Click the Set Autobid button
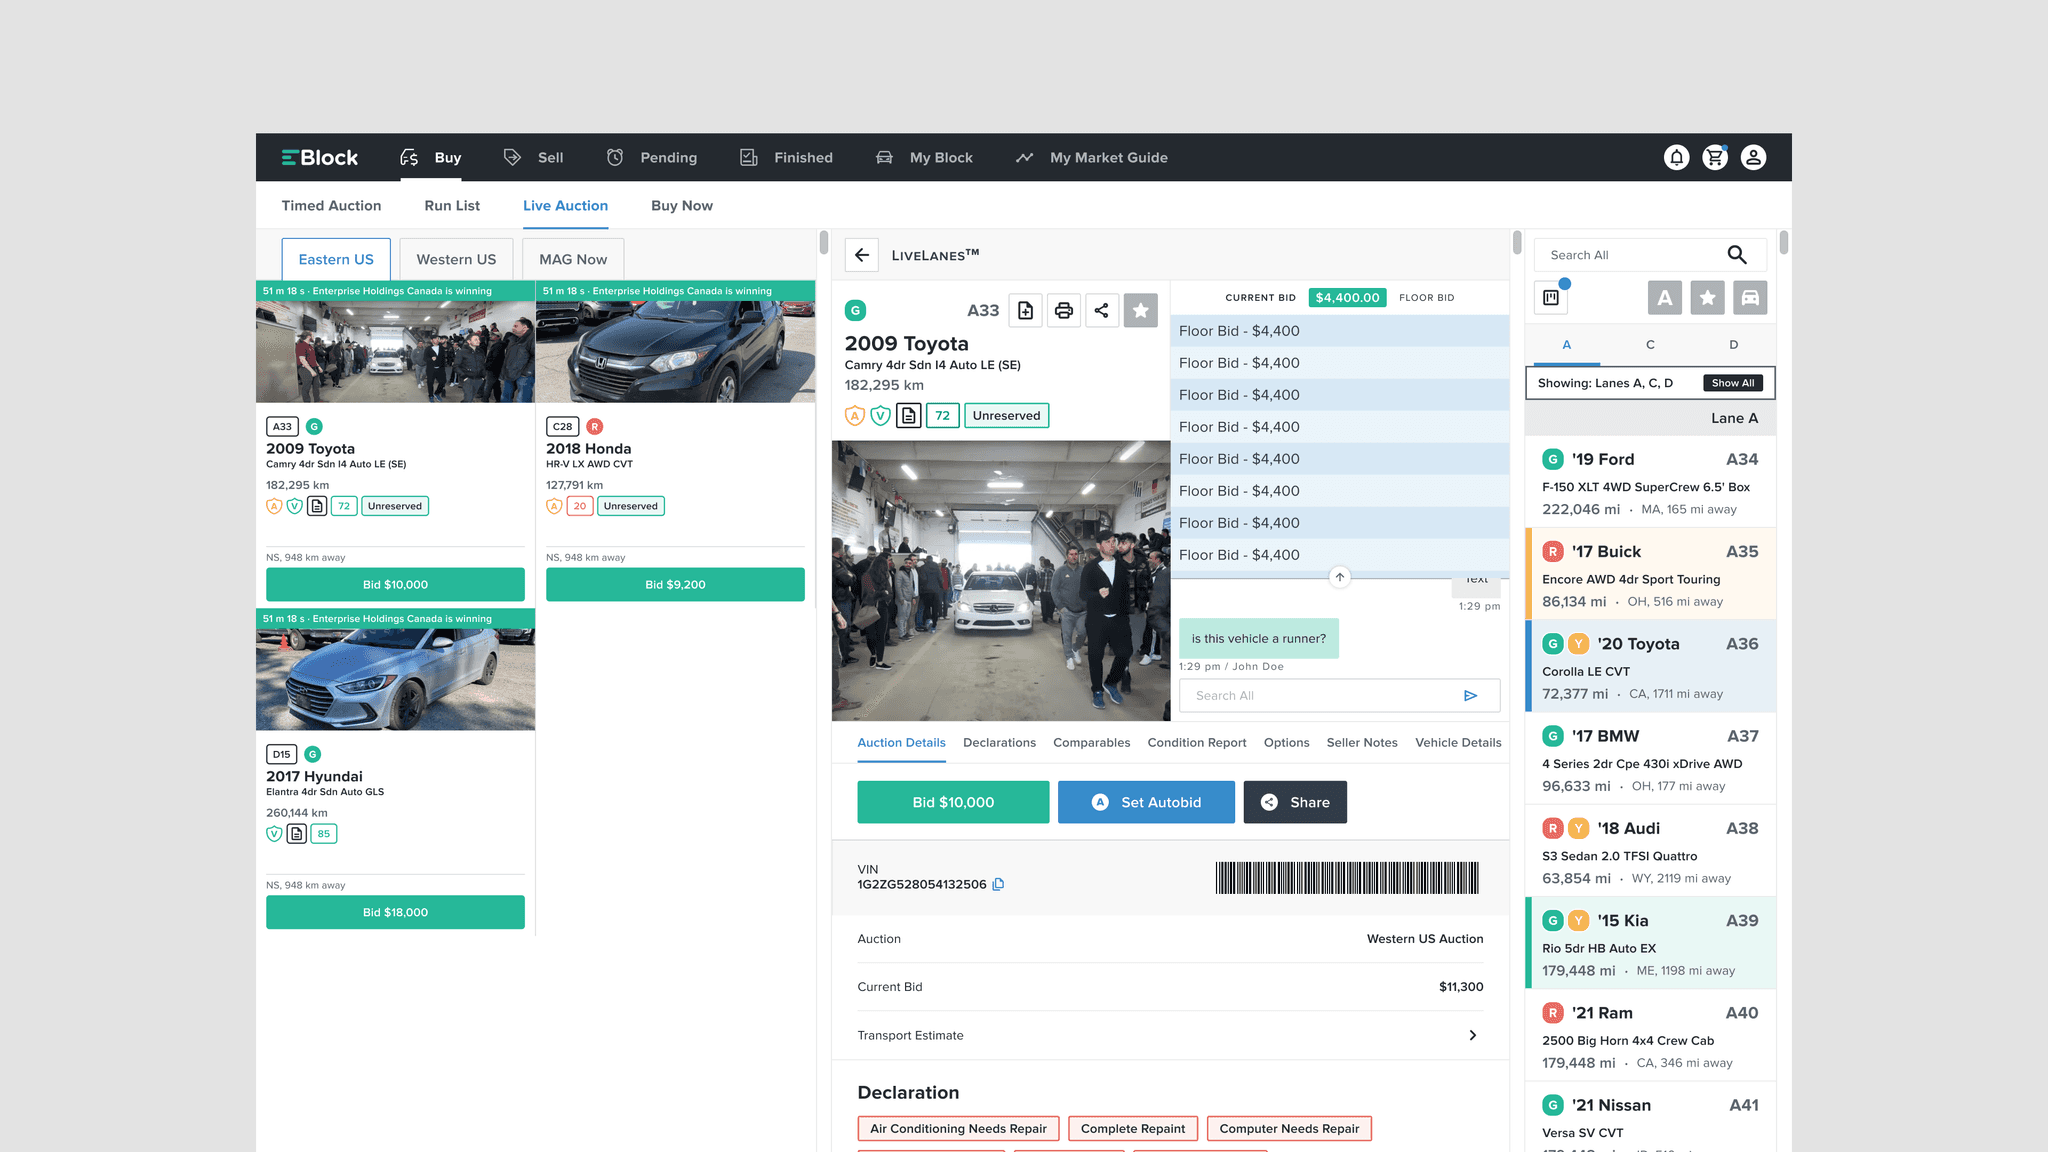The image size is (2048, 1152). (1146, 802)
